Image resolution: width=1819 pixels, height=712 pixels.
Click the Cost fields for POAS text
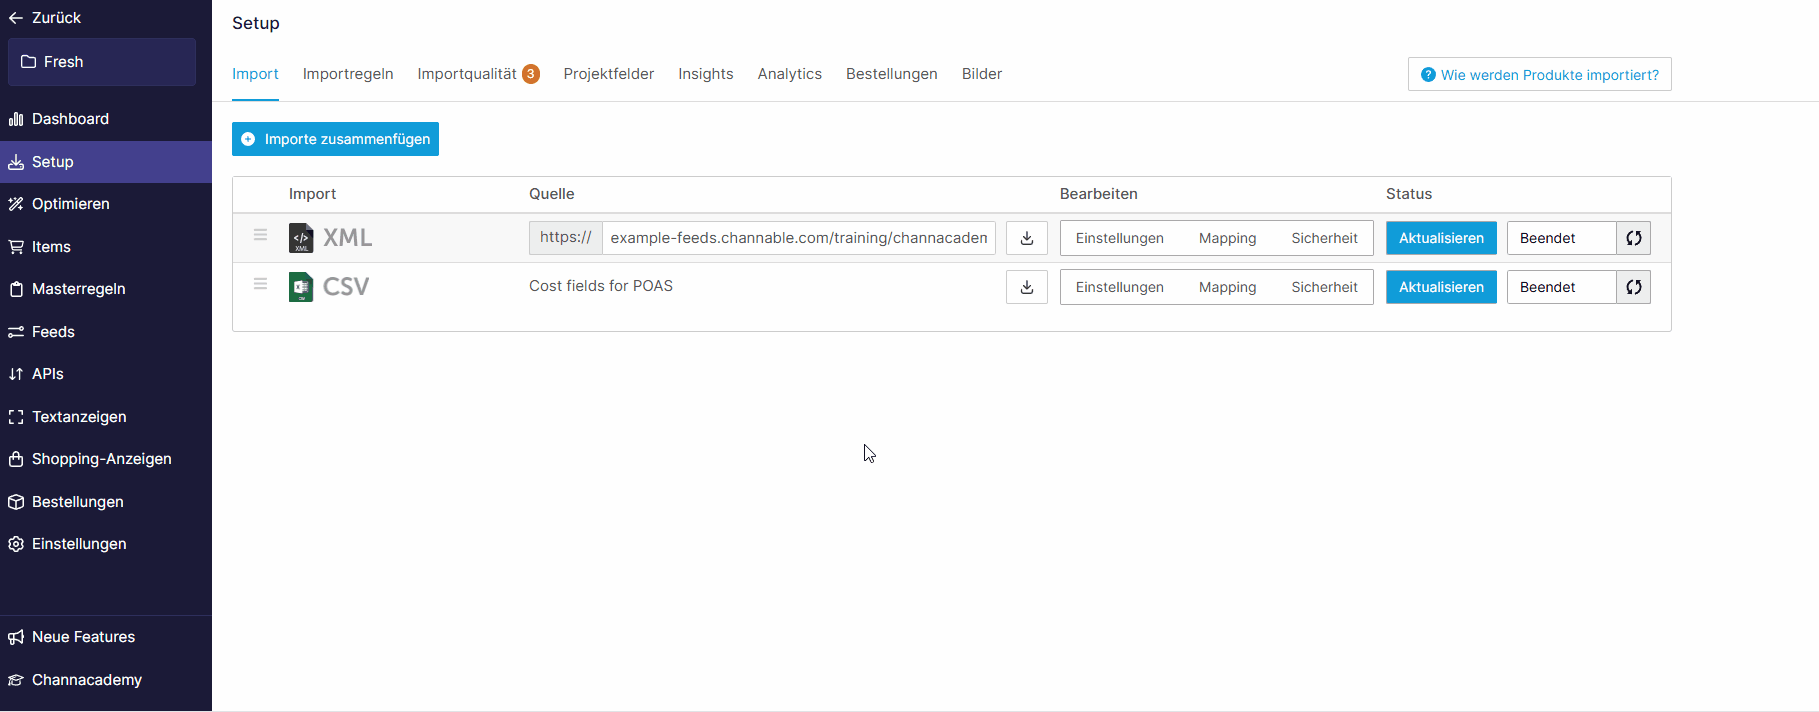[x=601, y=286]
